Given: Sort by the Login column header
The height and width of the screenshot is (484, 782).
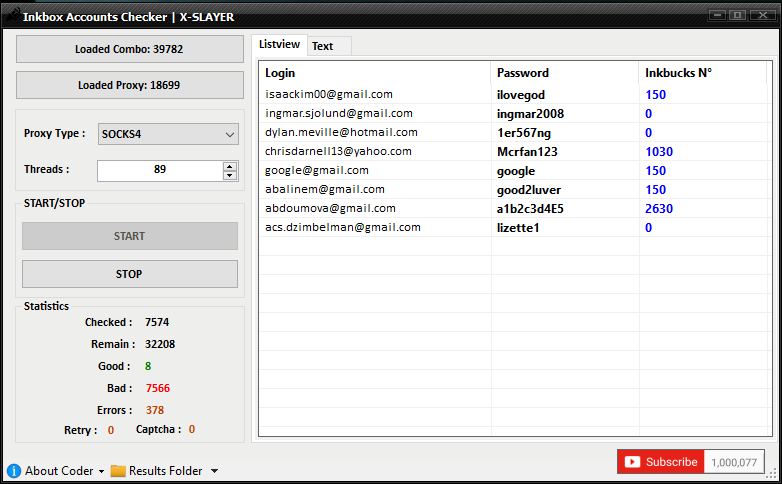Looking at the screenshot, I should tap(375, 73).
